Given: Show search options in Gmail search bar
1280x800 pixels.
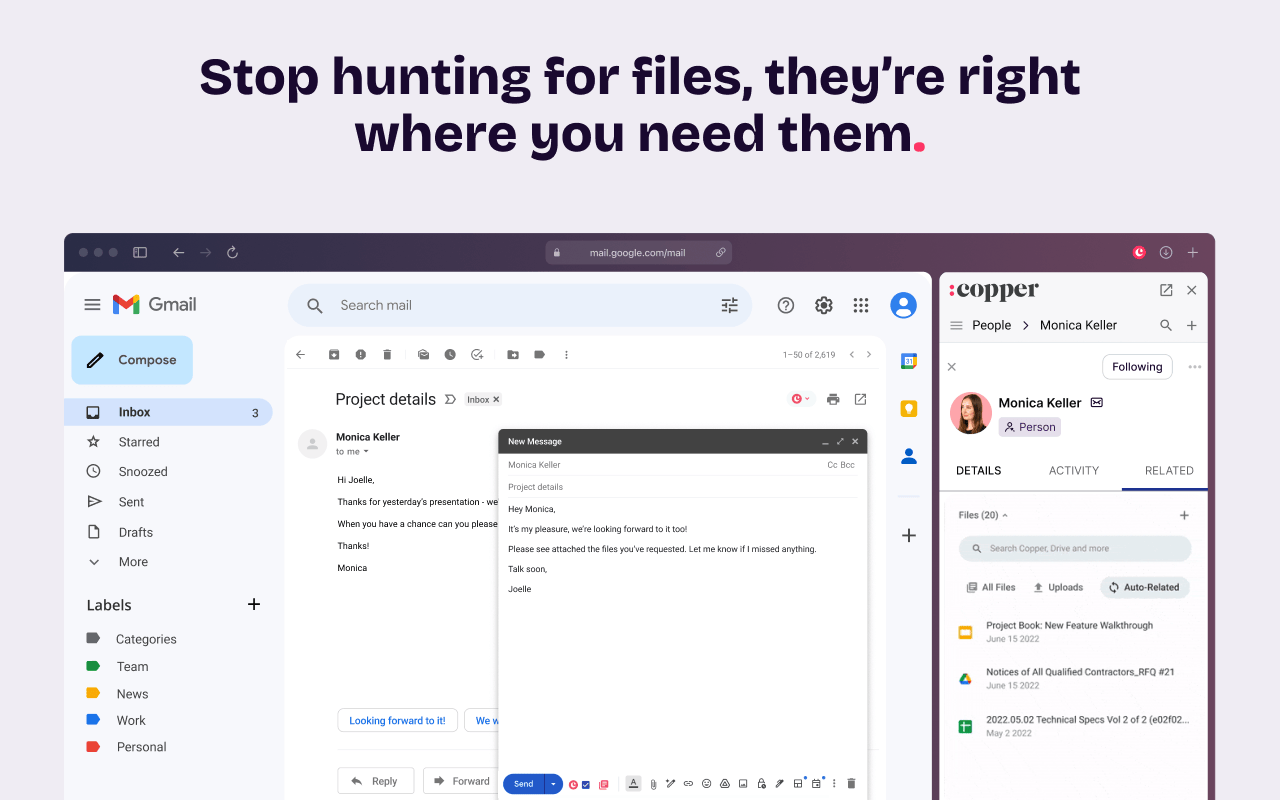Looking at the screenshot, I should point(730,305).
